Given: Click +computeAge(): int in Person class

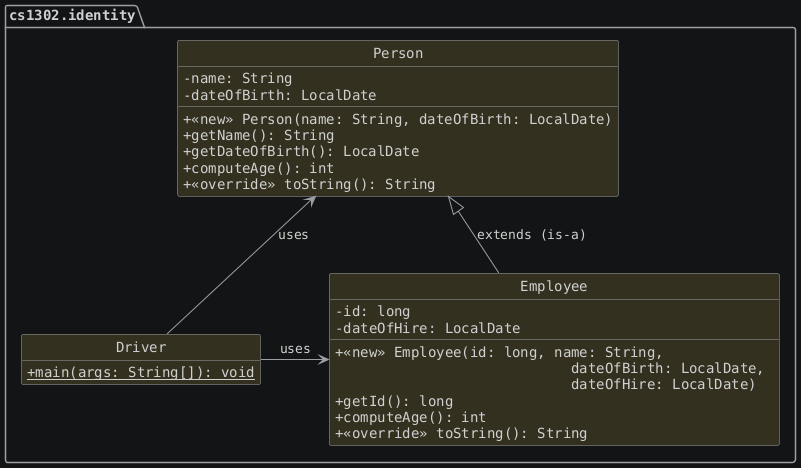Looking at the screenshot, I should 258,168.
